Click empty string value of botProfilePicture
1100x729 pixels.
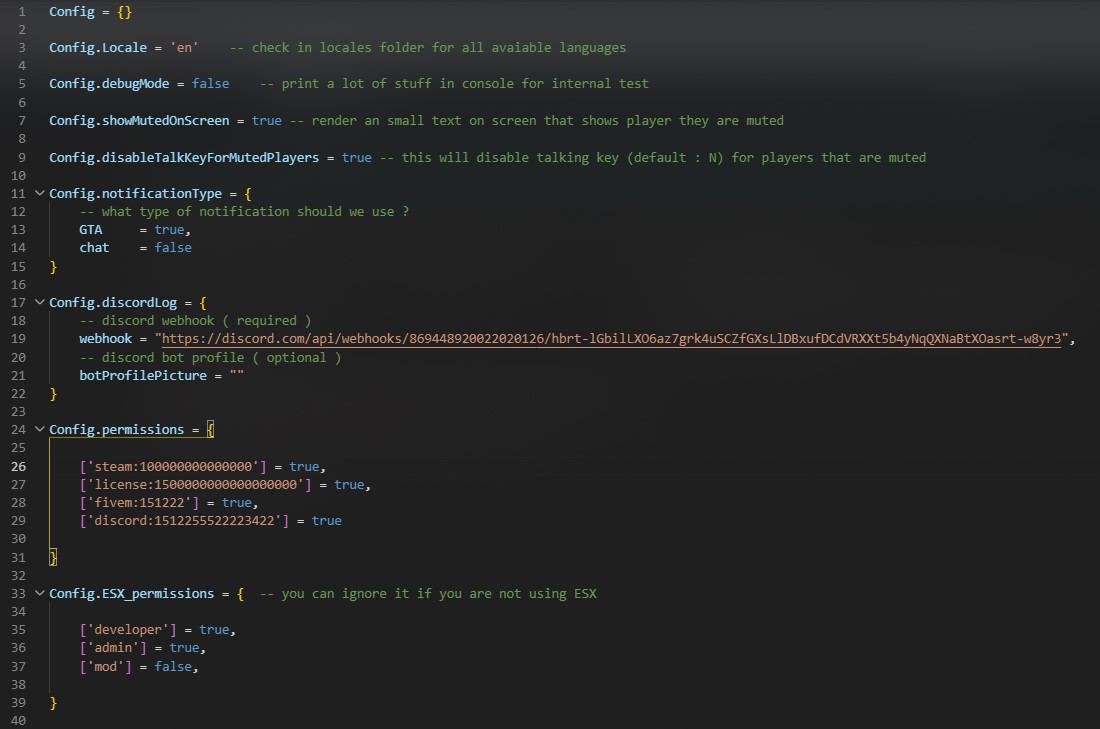tap(236, 376)
